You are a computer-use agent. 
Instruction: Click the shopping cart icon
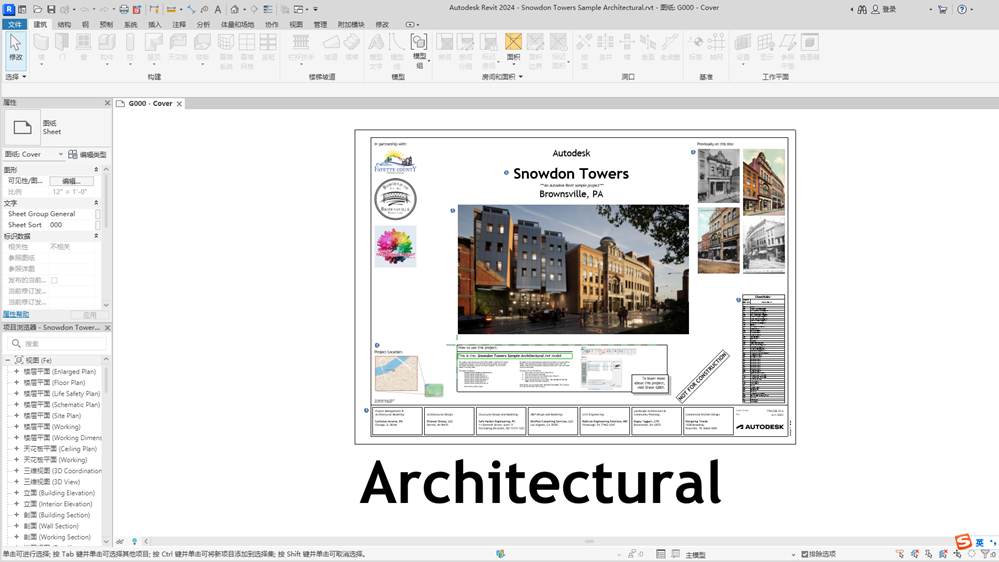[x=942, y=9]
